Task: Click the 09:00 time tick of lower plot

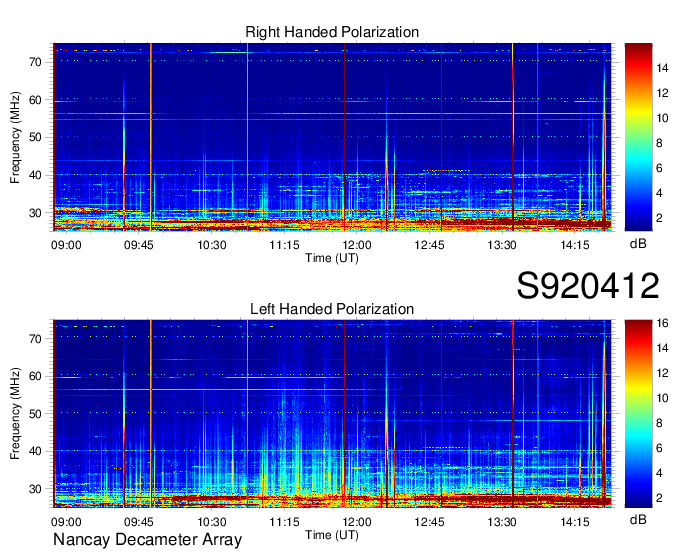Action: click(66, 522)
